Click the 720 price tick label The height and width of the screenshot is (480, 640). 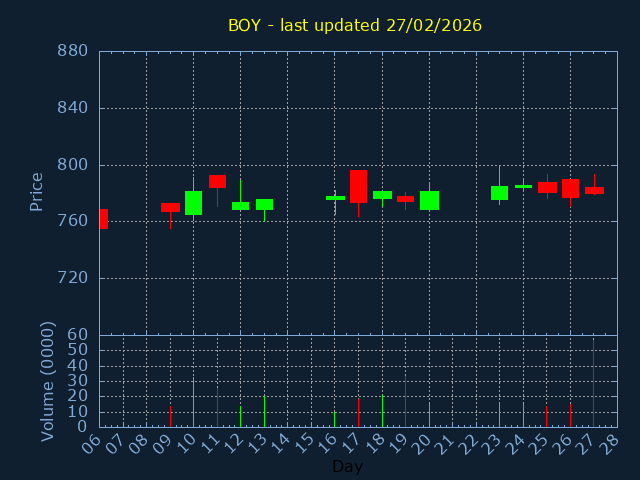click(72, 278)
